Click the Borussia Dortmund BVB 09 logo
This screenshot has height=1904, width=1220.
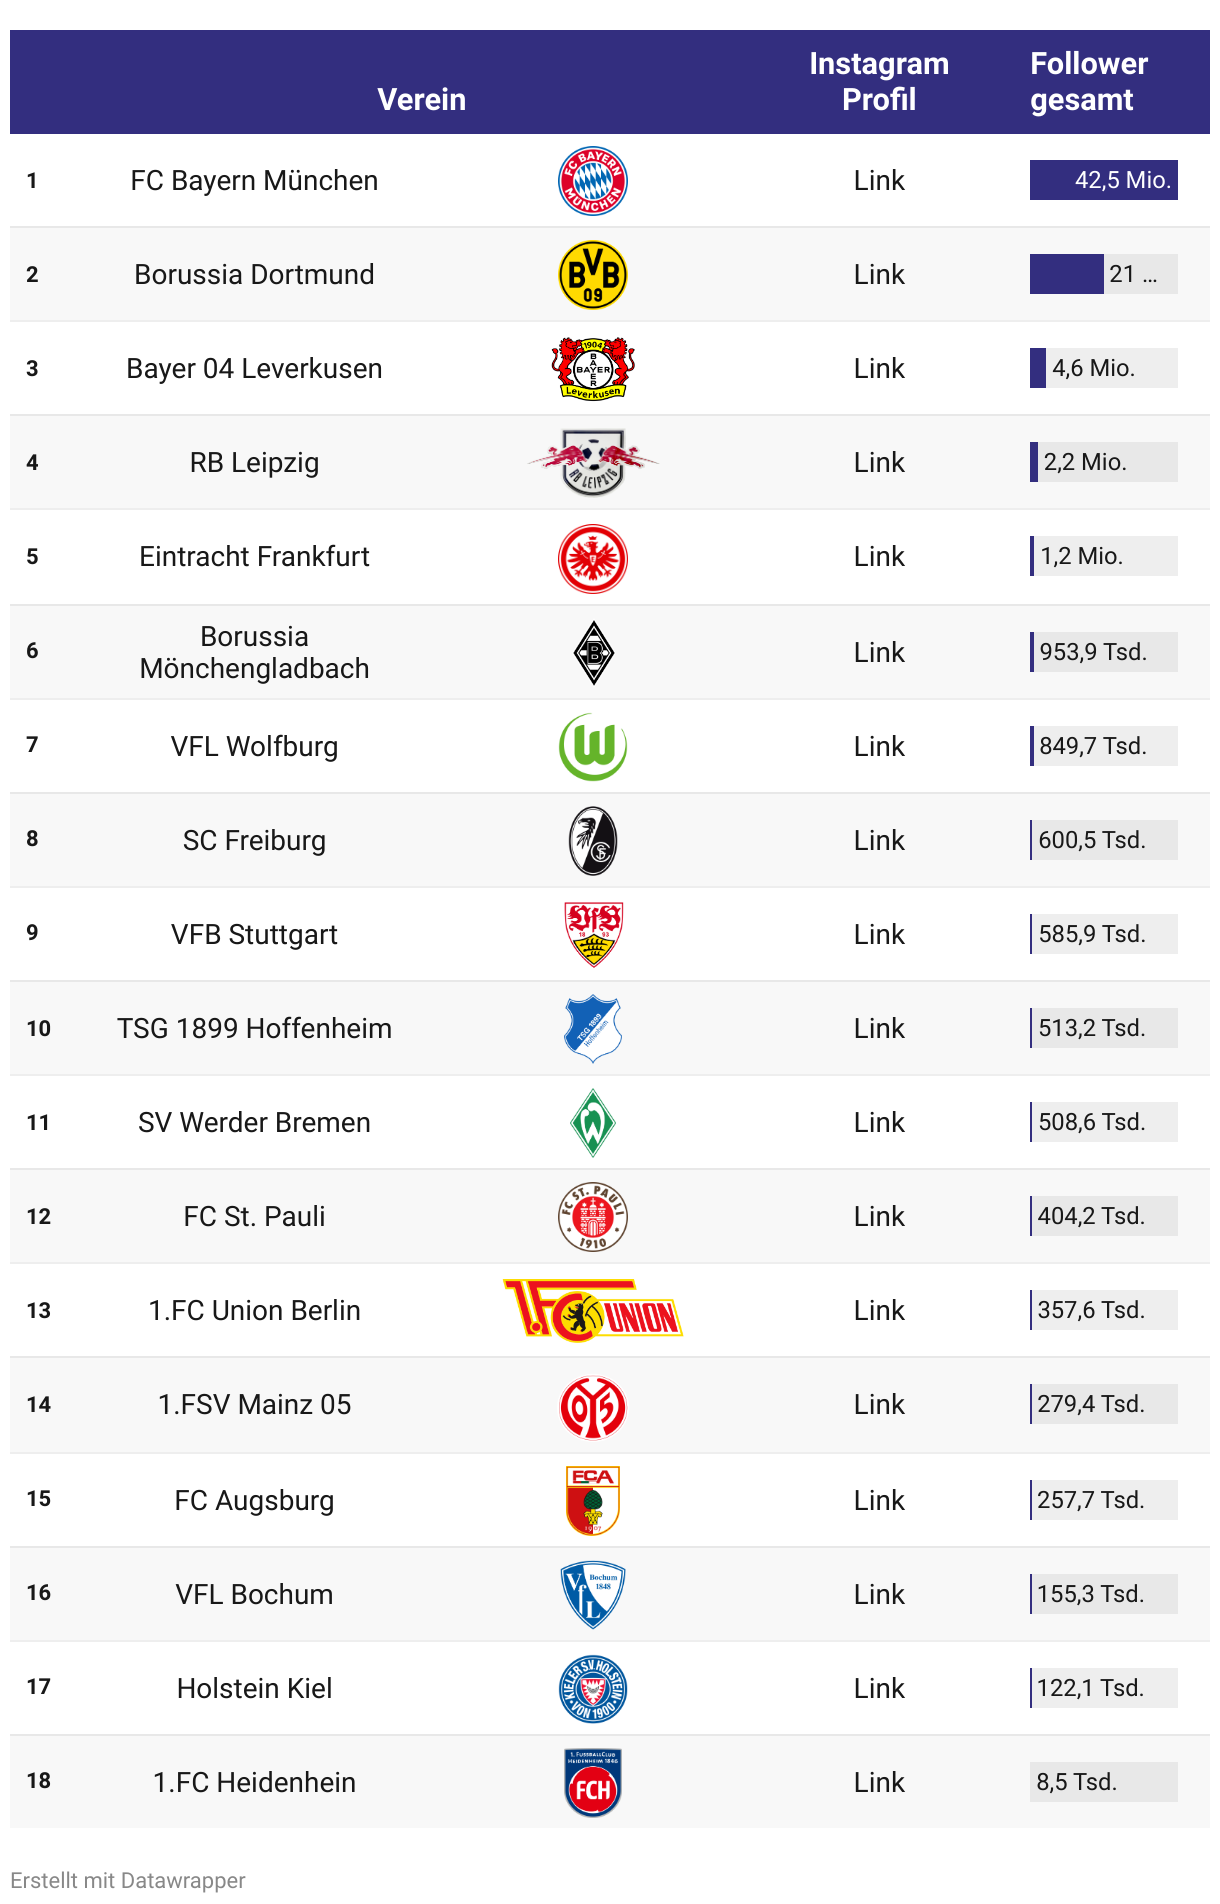click(593, 275)
